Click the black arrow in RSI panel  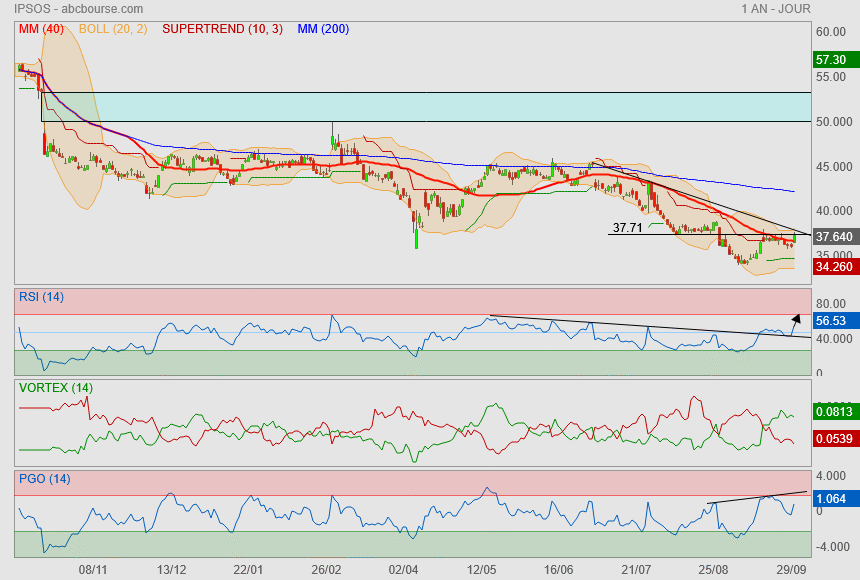coord(795,321)
